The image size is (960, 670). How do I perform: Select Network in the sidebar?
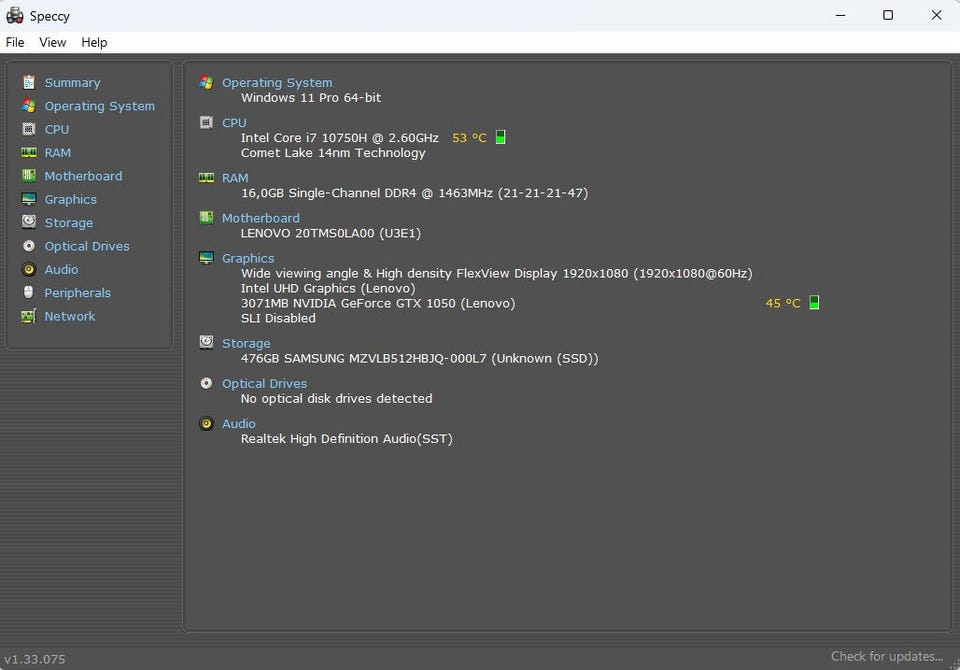70,316
